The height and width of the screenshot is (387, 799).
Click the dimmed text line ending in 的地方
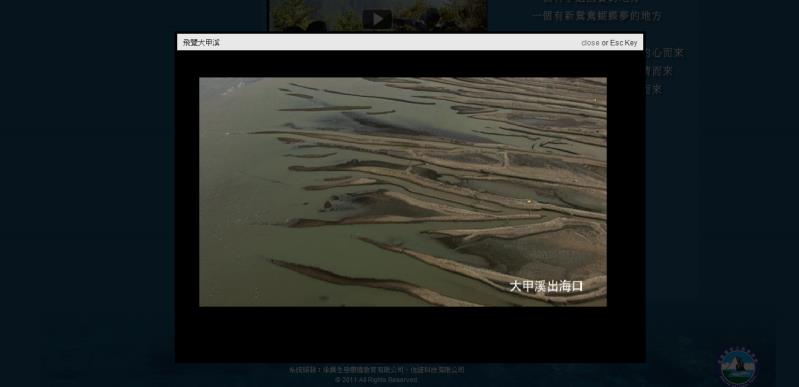(x=597, y=16)
